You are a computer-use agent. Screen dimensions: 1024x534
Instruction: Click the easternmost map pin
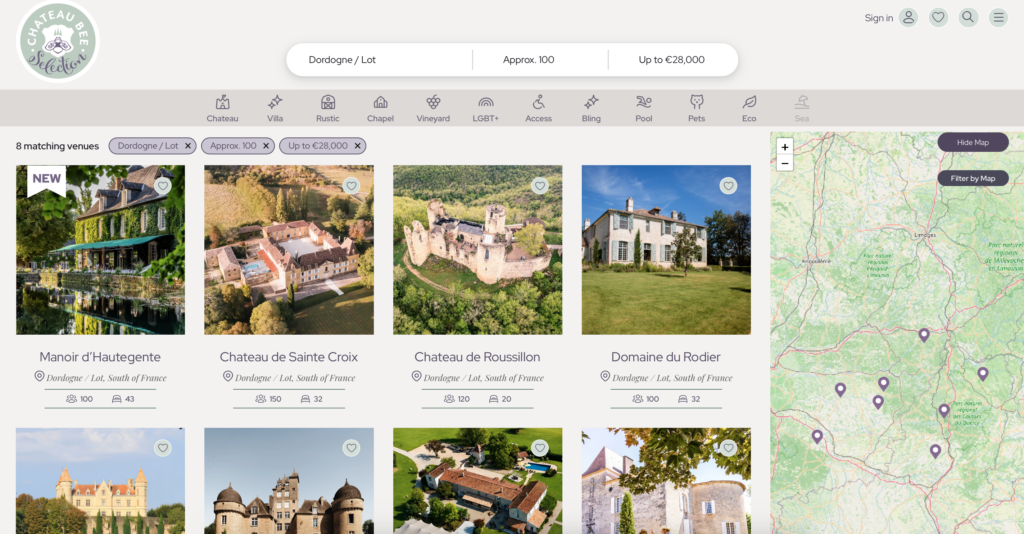click(983, 373)
